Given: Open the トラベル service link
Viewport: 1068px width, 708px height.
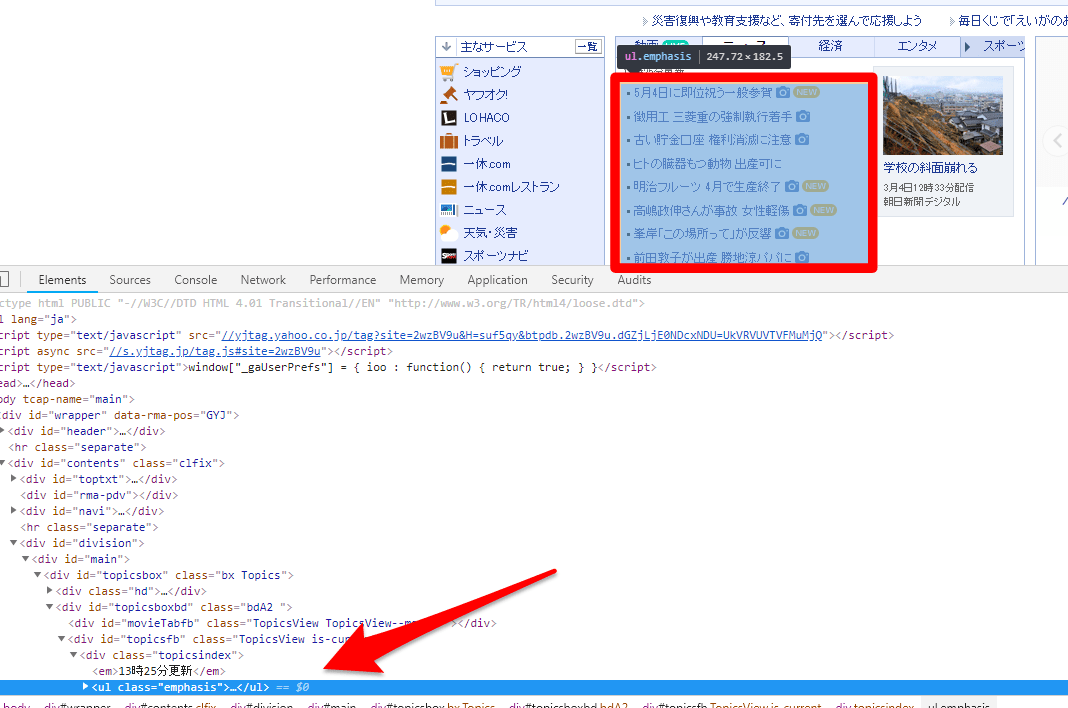Looking at the screenshot, I should coord(483,141).
